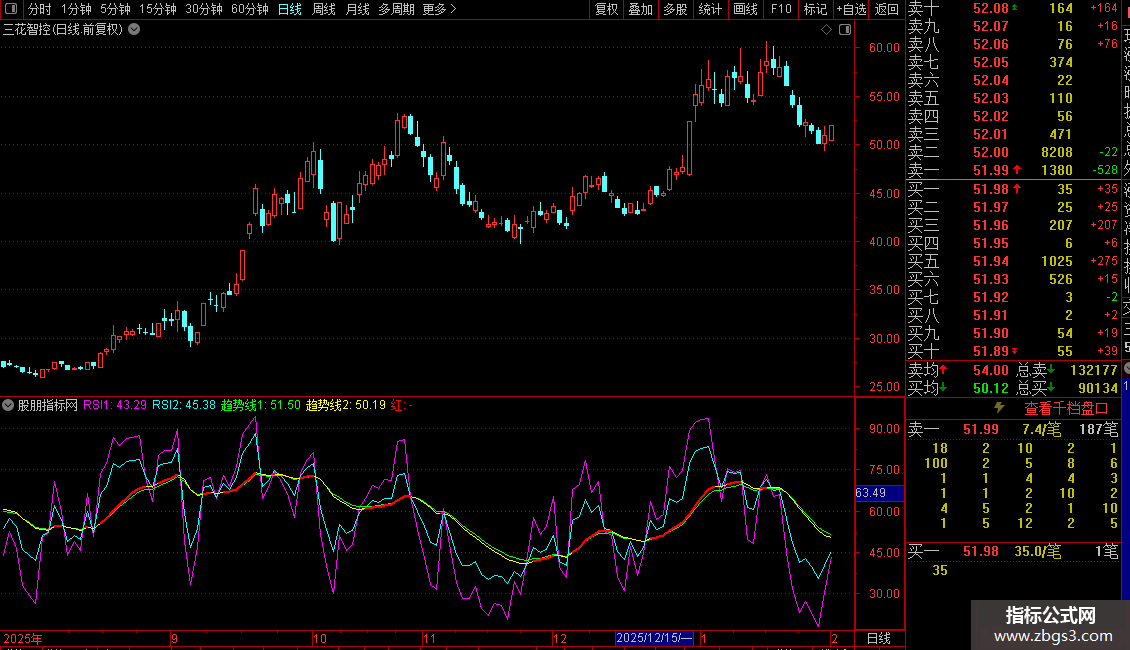Select the 5分钟 period
Screen dimensions: 1130x650
pyautogui.click(x=115, y=9)
